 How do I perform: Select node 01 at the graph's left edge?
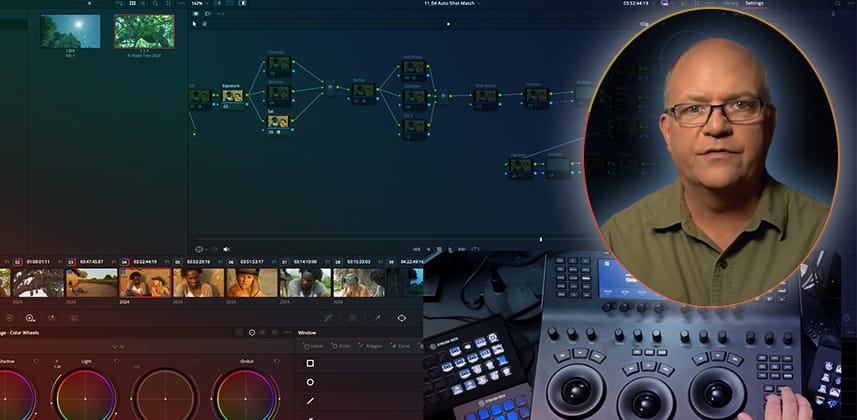tap(200, 96)
